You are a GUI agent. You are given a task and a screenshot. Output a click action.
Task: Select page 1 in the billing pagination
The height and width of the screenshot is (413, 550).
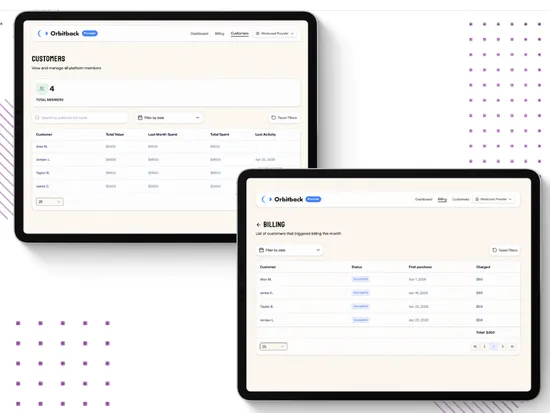[494, 346]
